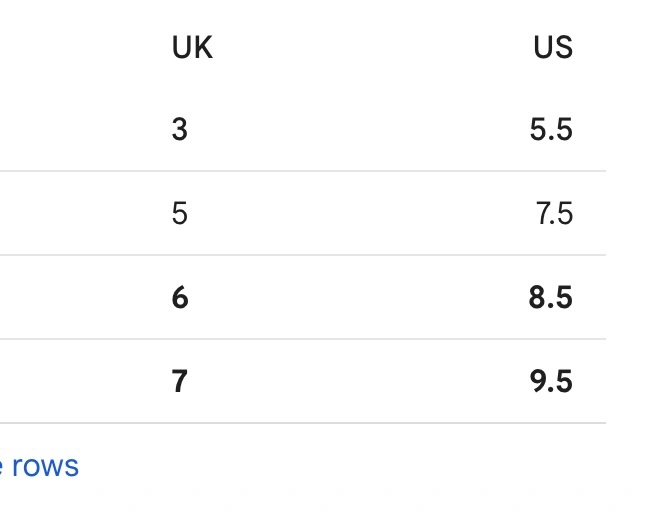Click blank space between 3 and 5.5
Image resolution: width=662 pixels, height=512 pixels.
[x=359, y=129]
